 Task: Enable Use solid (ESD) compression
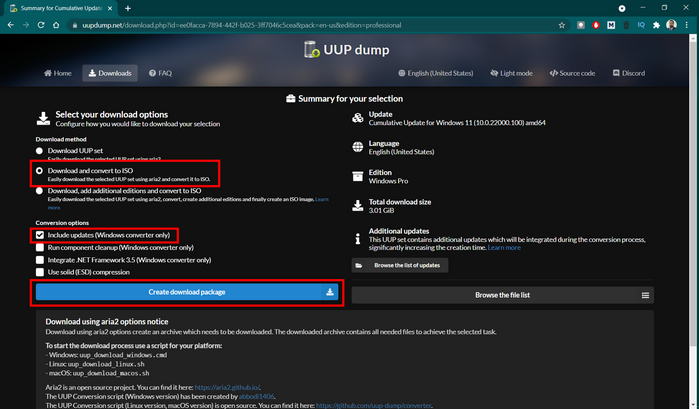coord(40,272)
